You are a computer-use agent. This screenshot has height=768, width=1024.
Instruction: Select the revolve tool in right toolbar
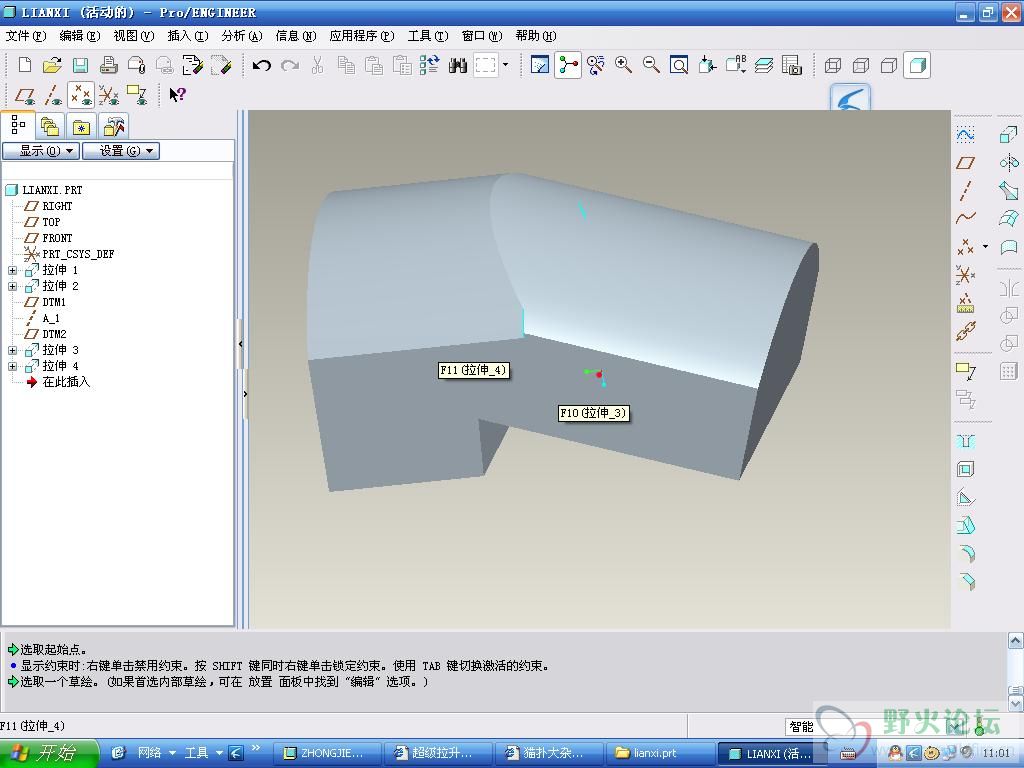coord(1008,163)
